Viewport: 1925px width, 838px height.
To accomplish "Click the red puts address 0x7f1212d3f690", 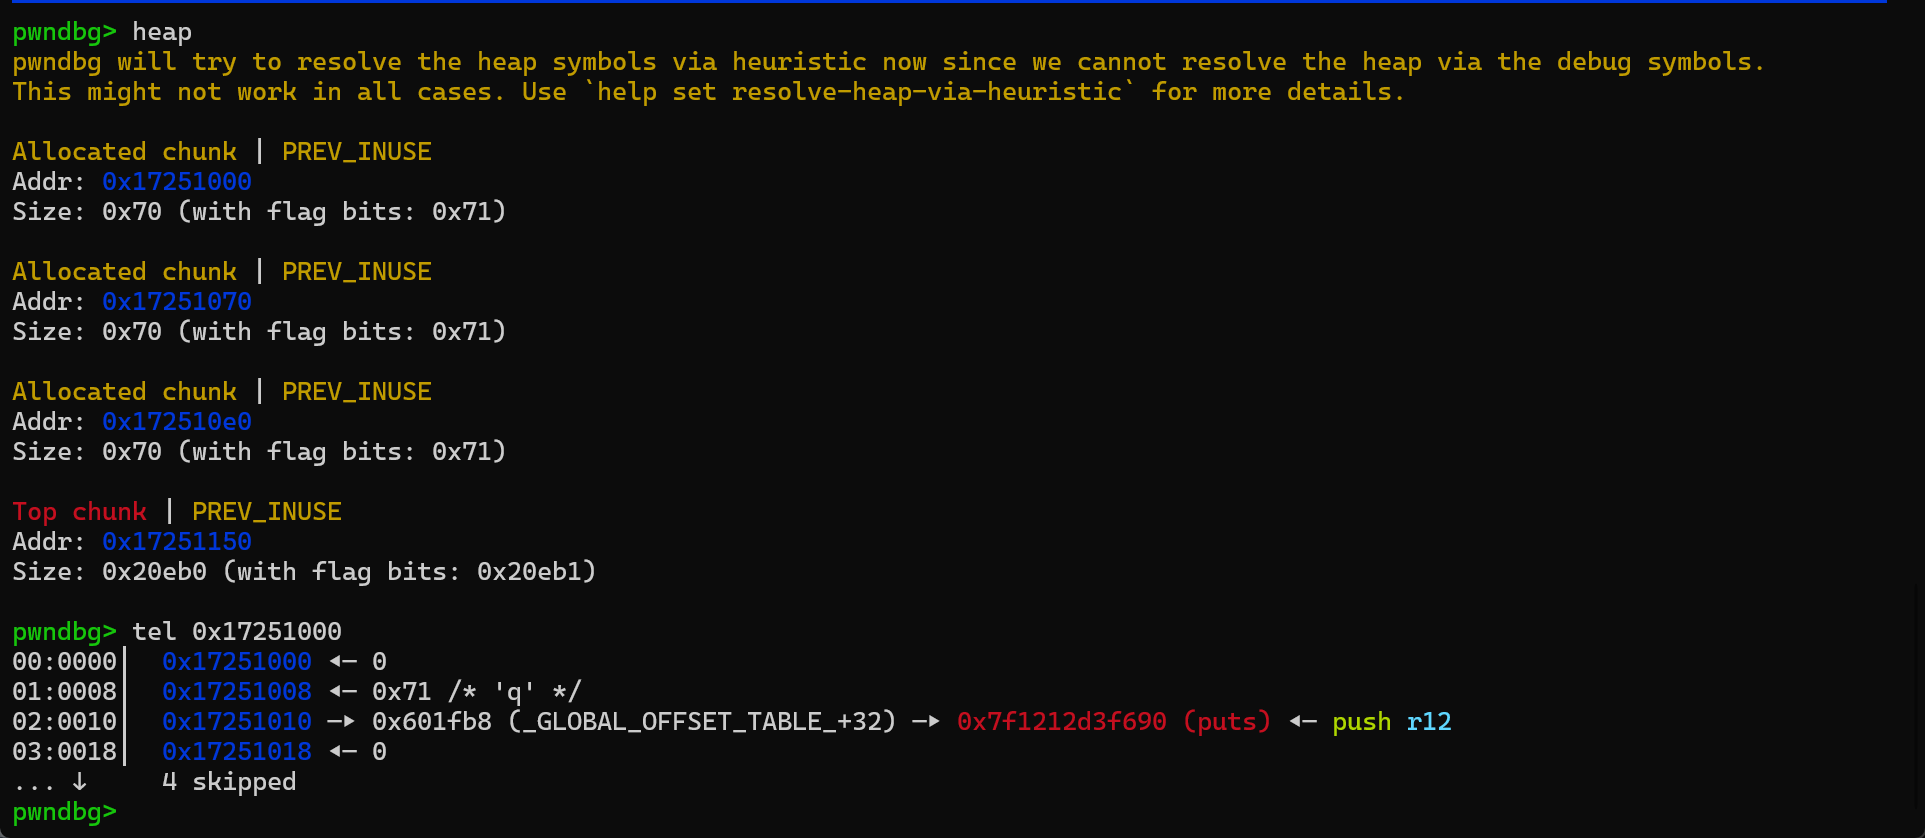I will click(x=1061, y=722).
